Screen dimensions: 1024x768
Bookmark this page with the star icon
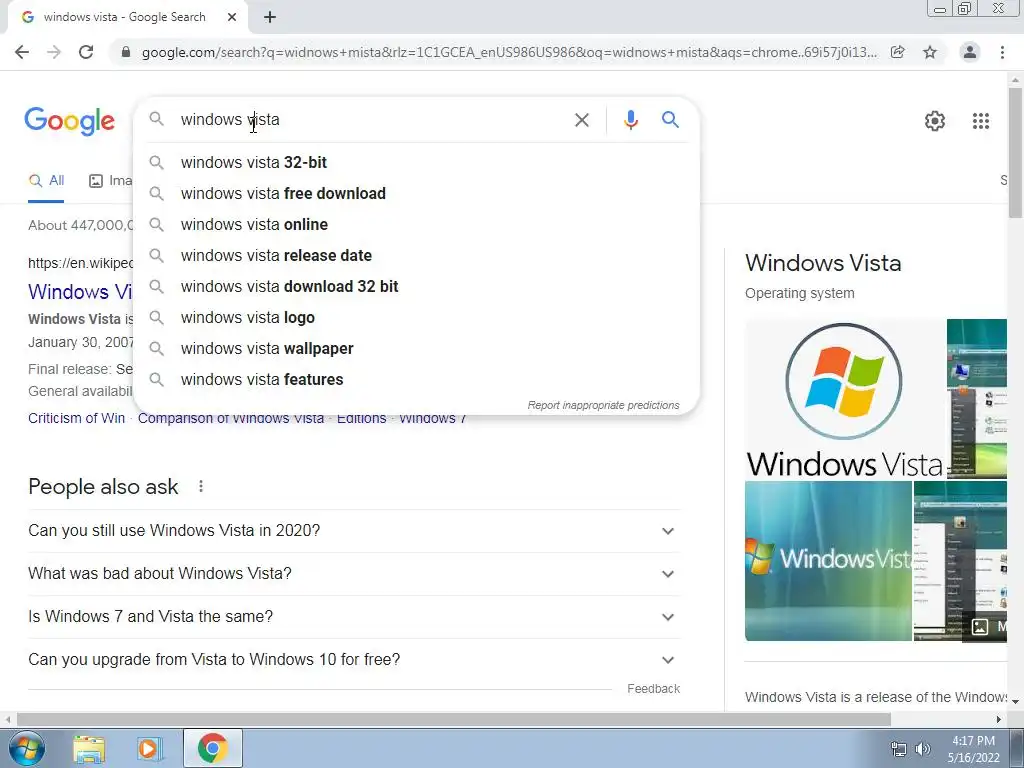click(x=930, y=52)
